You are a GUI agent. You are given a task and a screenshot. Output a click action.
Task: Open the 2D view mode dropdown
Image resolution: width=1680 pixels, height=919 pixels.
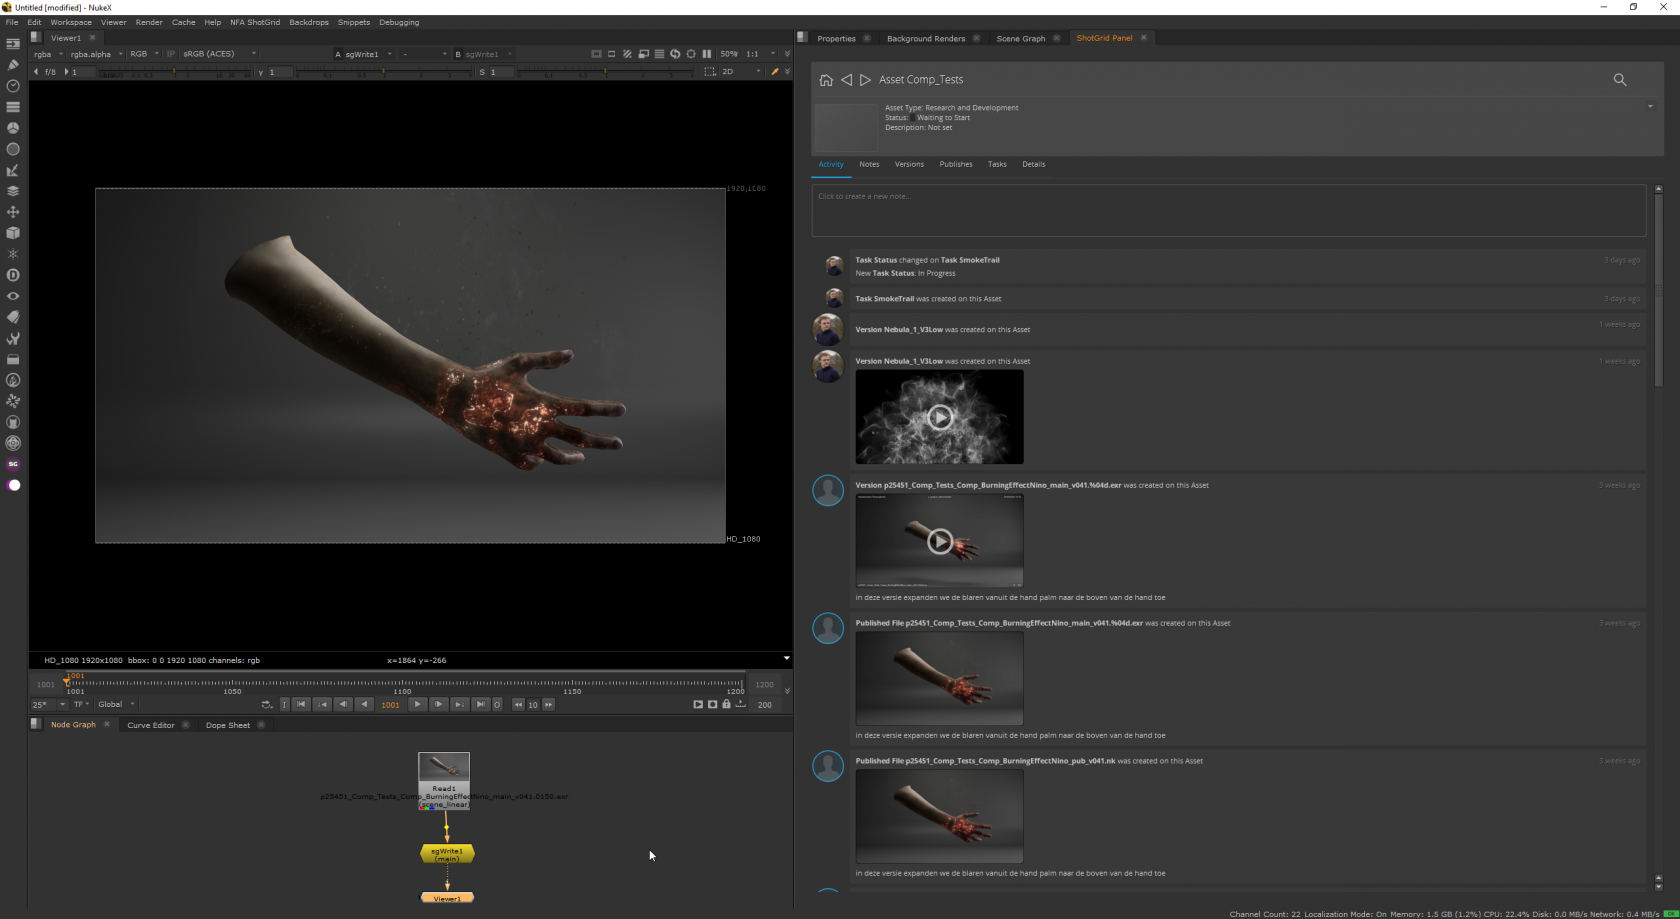coord(741,72)
